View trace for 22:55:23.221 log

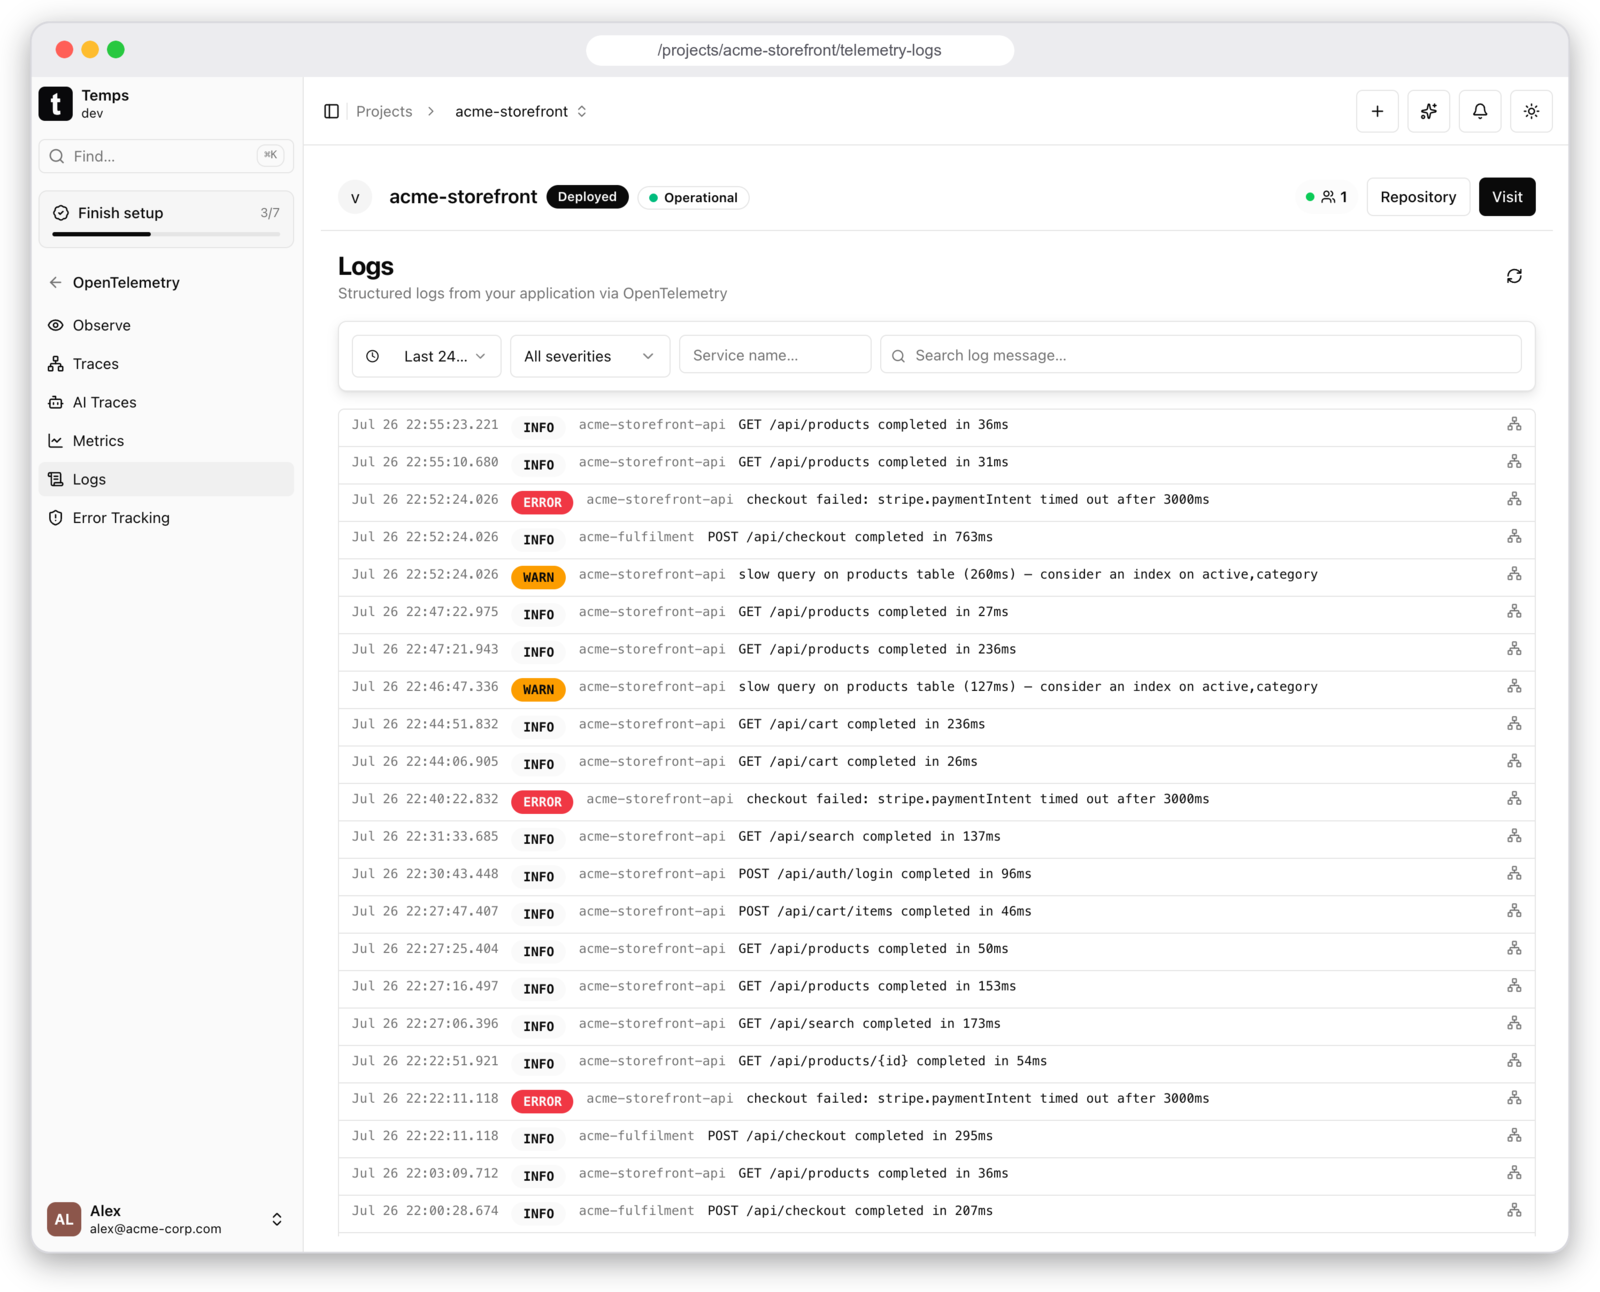coord(1514,425)
